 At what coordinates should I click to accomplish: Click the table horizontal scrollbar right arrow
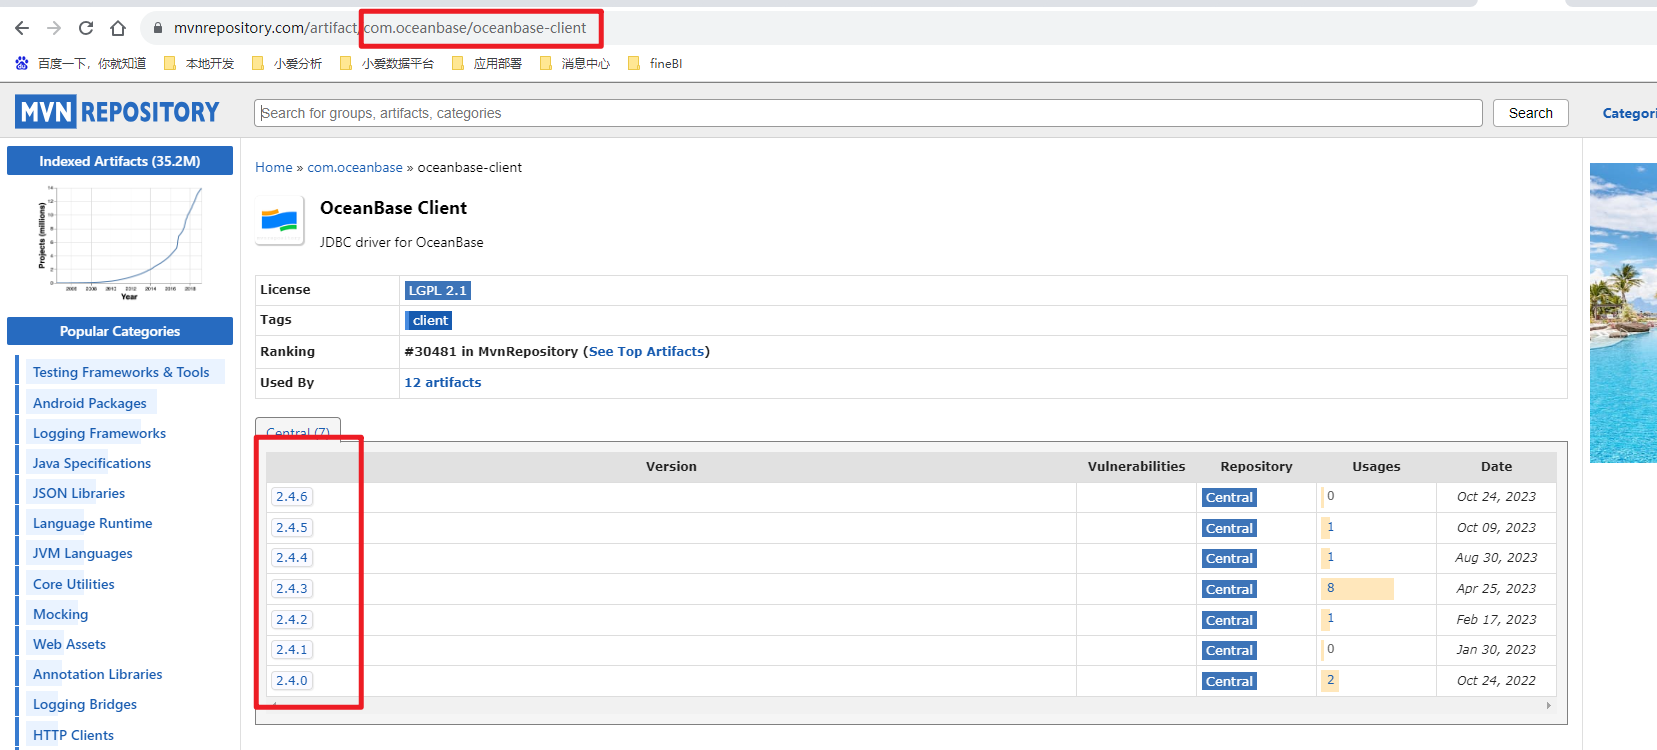1548,705
